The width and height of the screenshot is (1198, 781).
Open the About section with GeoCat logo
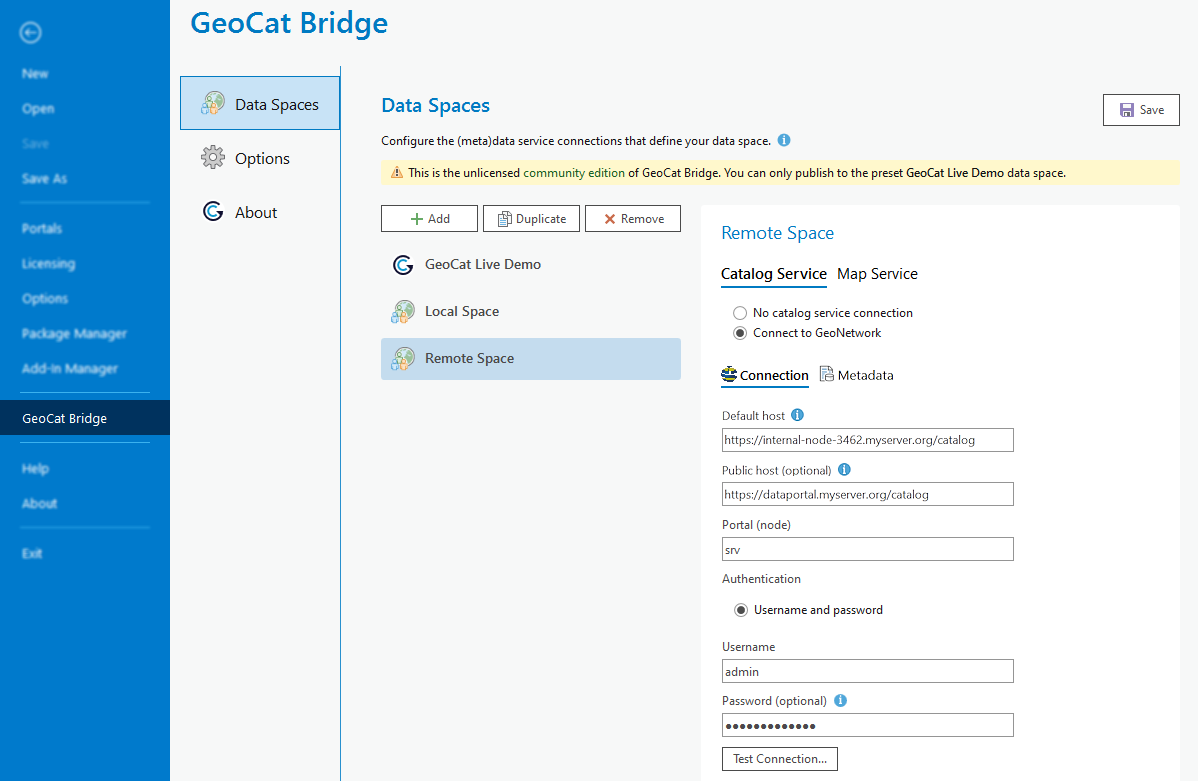coord(255,213)
